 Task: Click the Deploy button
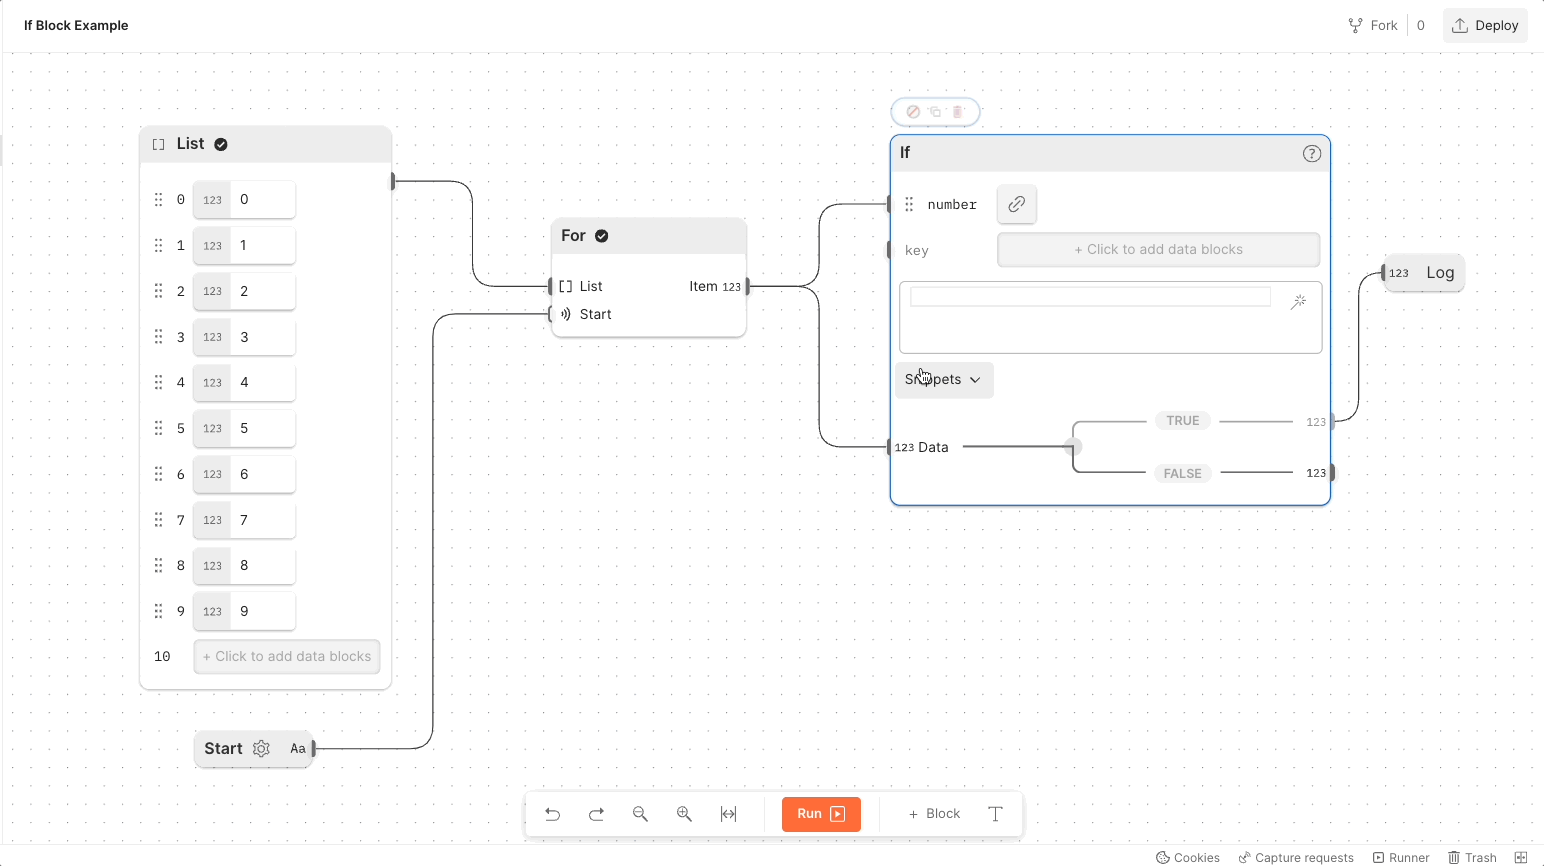(x=1485, y=26)
